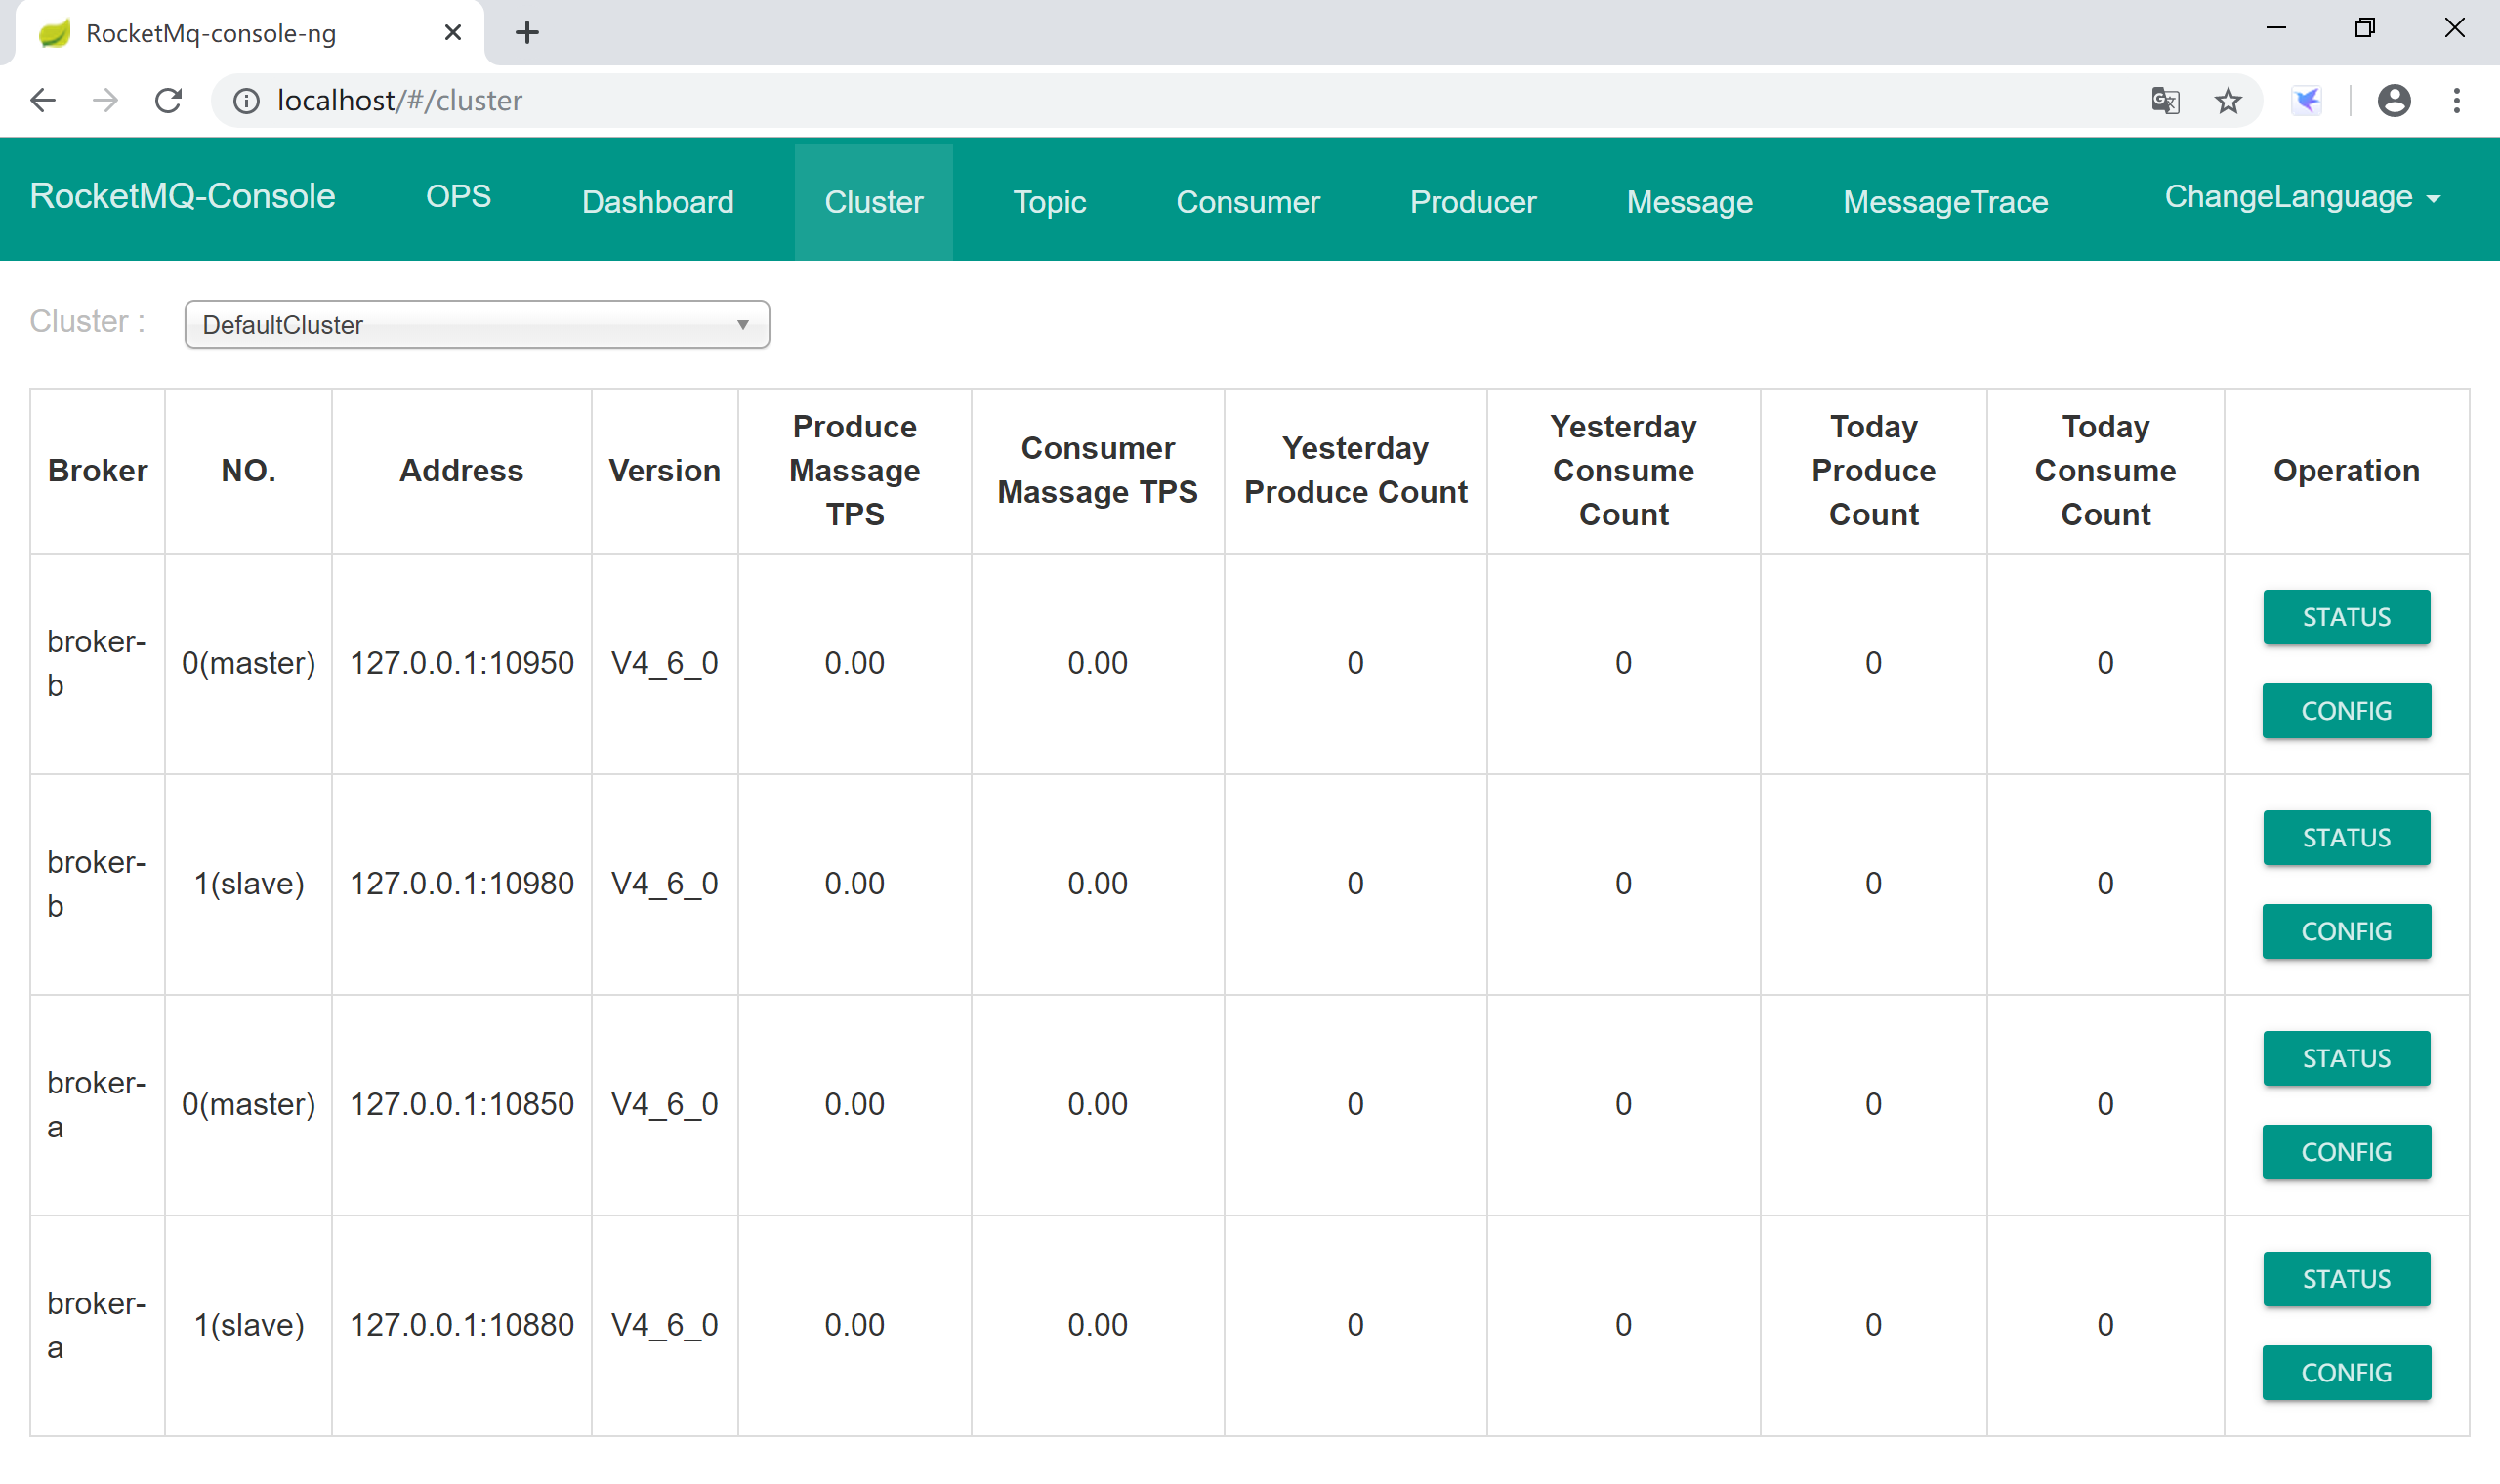
Task: Go to the Dashboard tab
Action: pyautogui.click(x=657, y=202)
